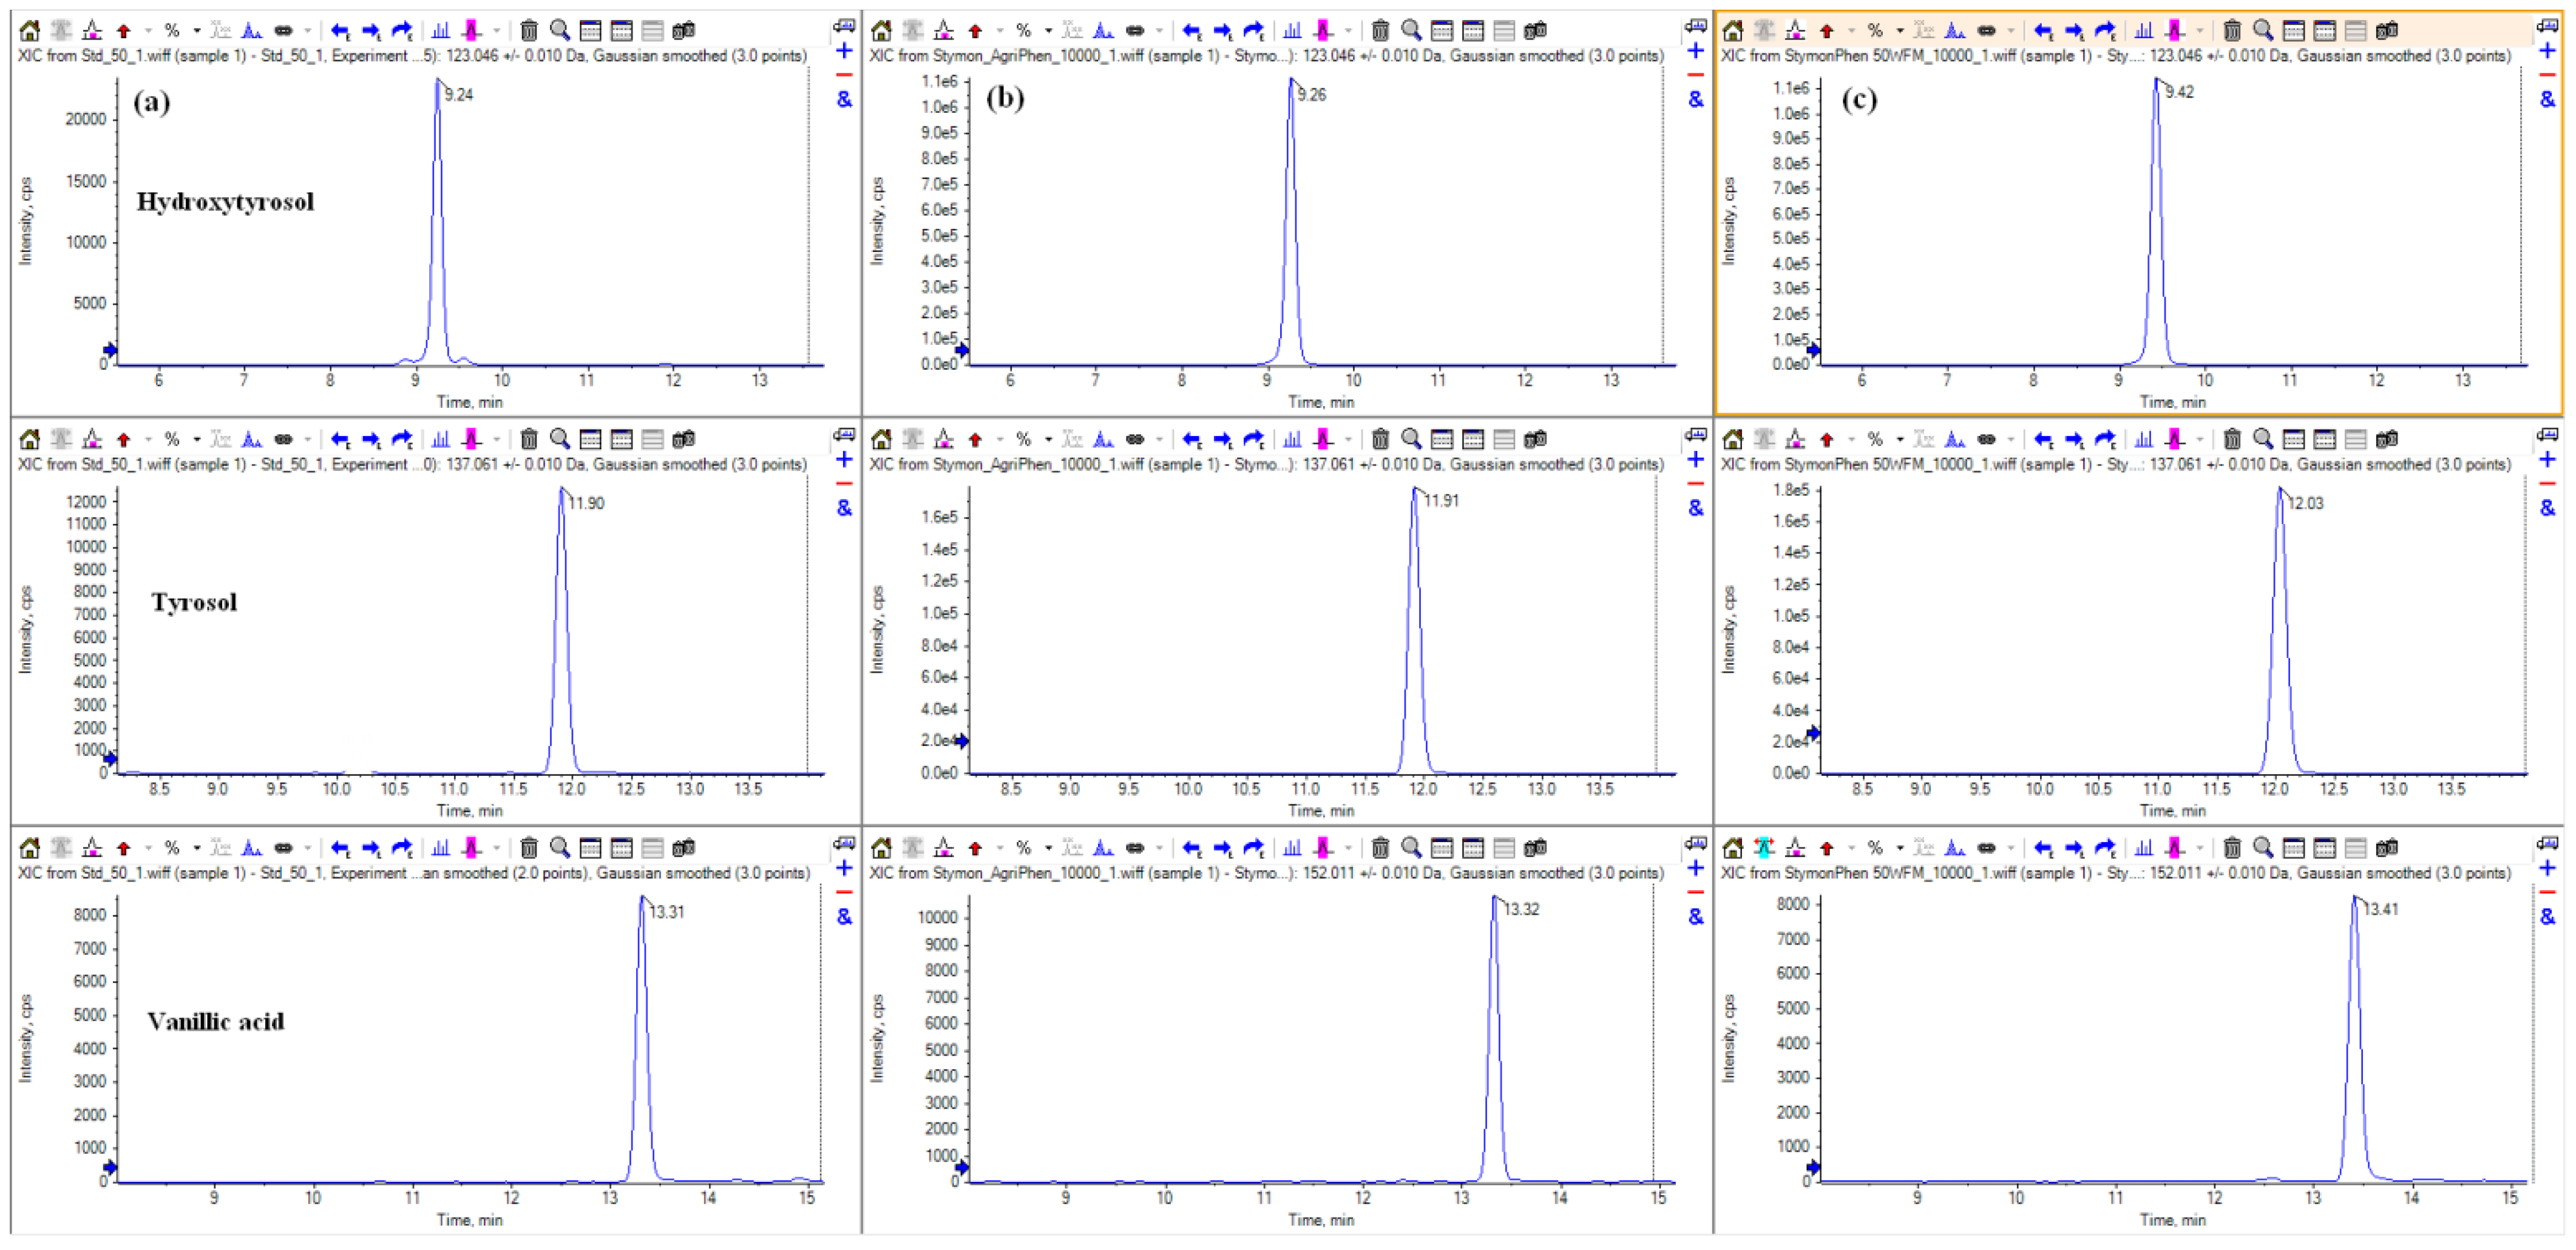This screenshot has height=1250, width=2576.
Task: Click the Home icon on the Hydroxytyrosol standard pane
Action: 30,30
